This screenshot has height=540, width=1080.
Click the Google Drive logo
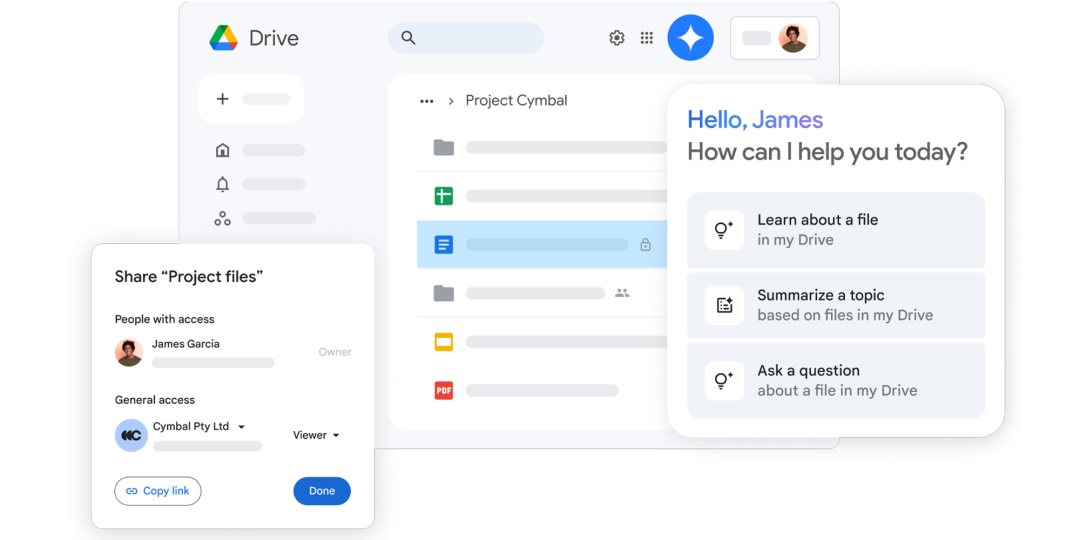click(223, 38)
